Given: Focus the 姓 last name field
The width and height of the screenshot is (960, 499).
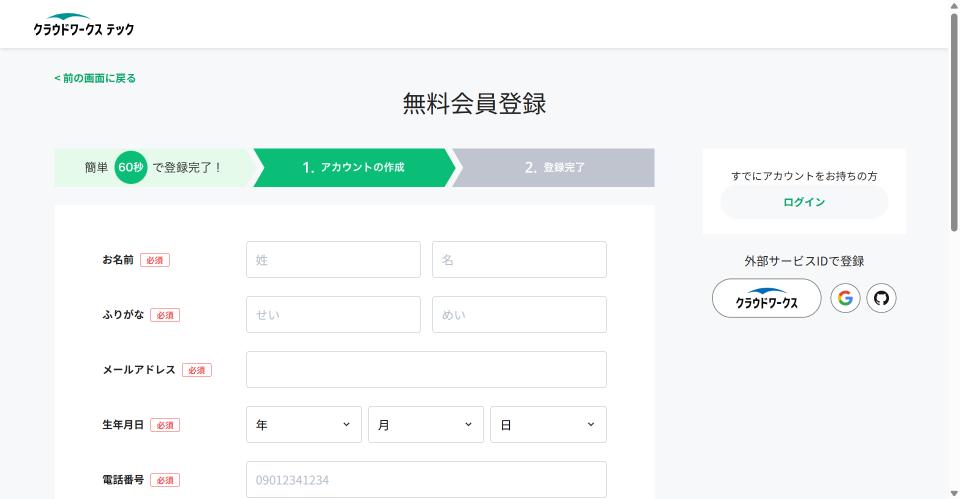Looking at the screenshot, I should coord(333,260).
